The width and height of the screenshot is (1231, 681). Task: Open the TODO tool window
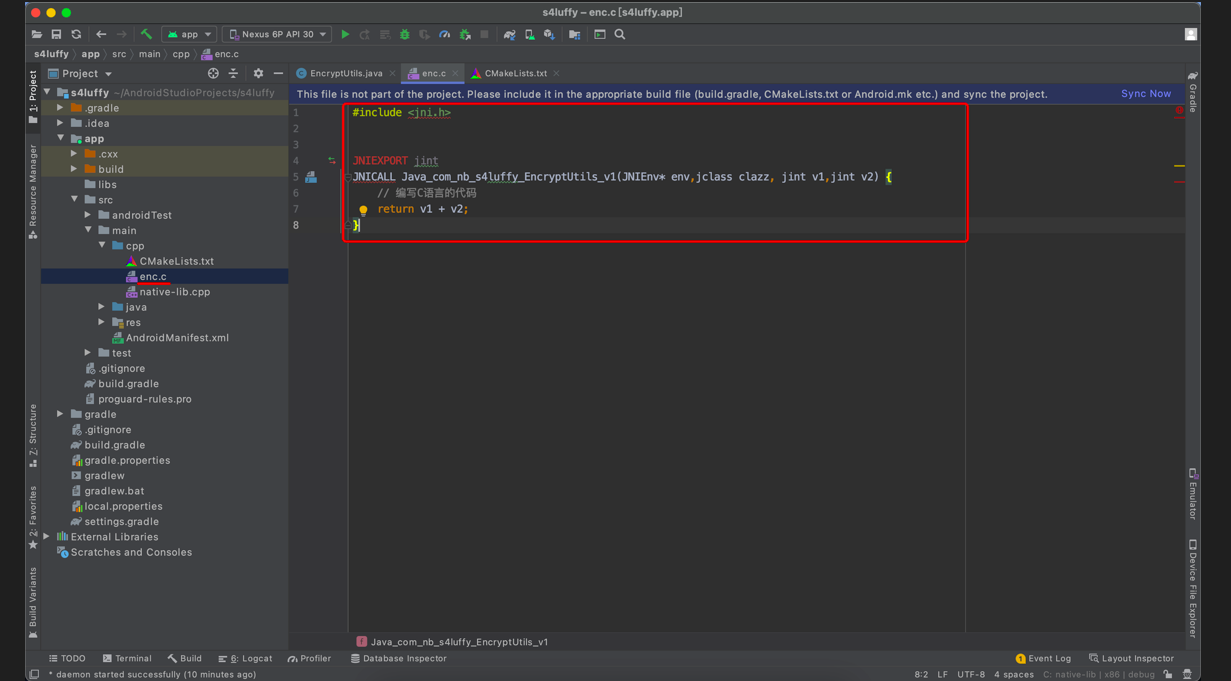point(67,658)
